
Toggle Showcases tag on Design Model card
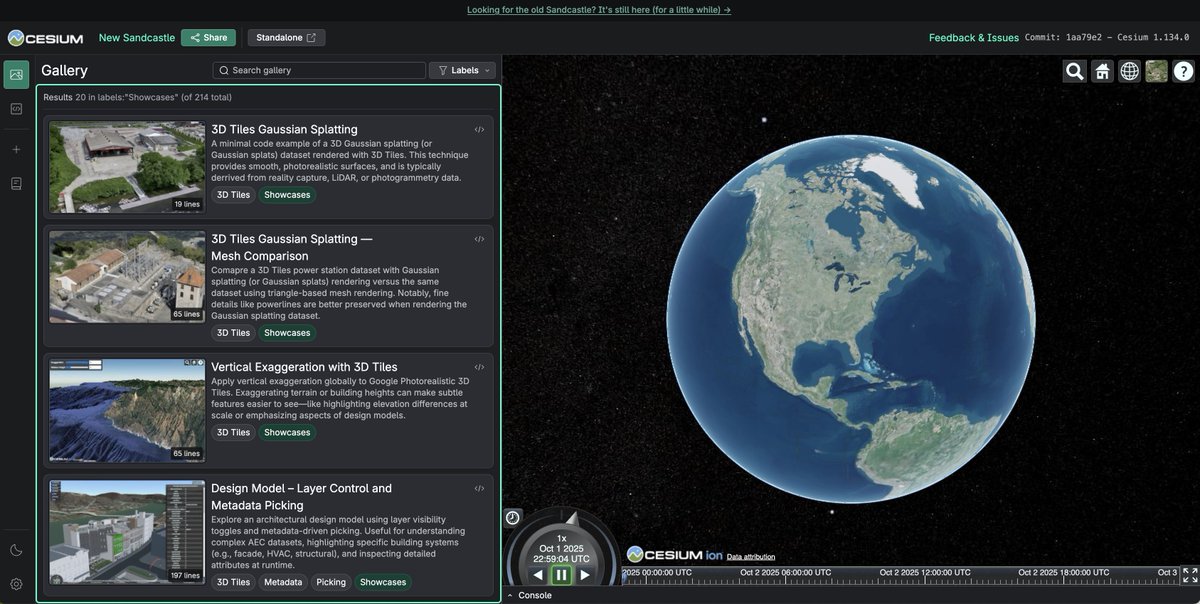[x=383, y=582]
